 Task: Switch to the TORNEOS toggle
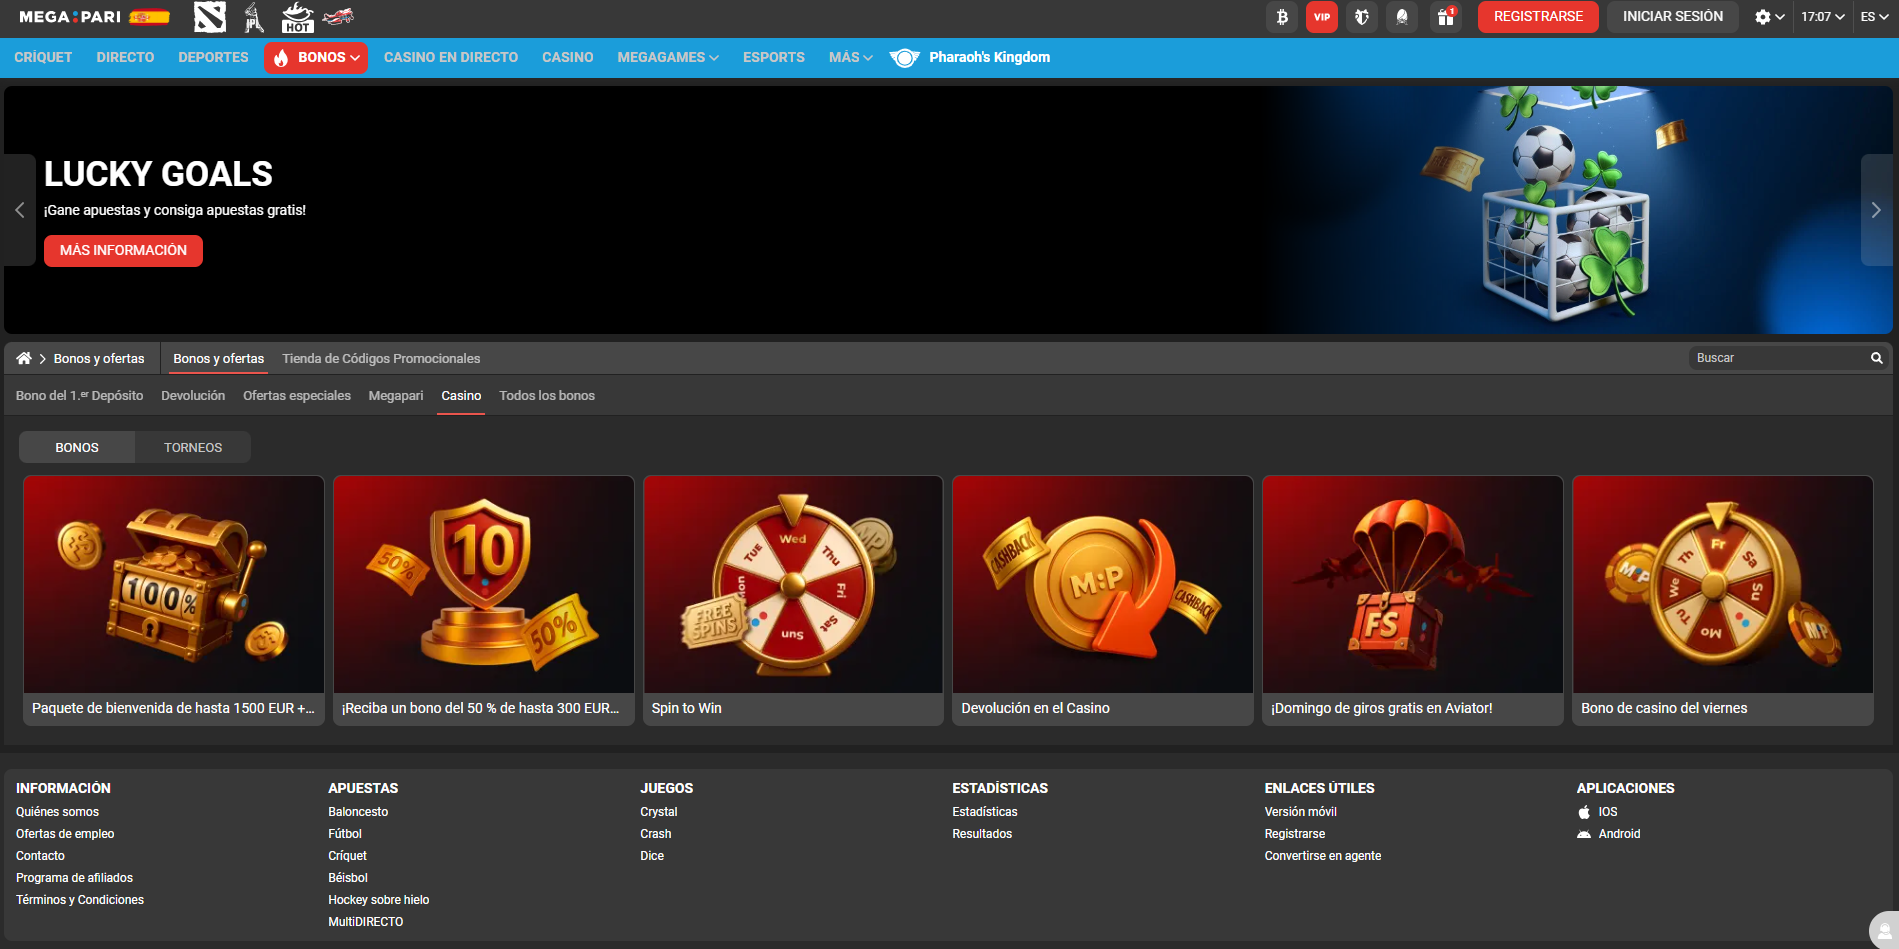click(x=193, y=447)
